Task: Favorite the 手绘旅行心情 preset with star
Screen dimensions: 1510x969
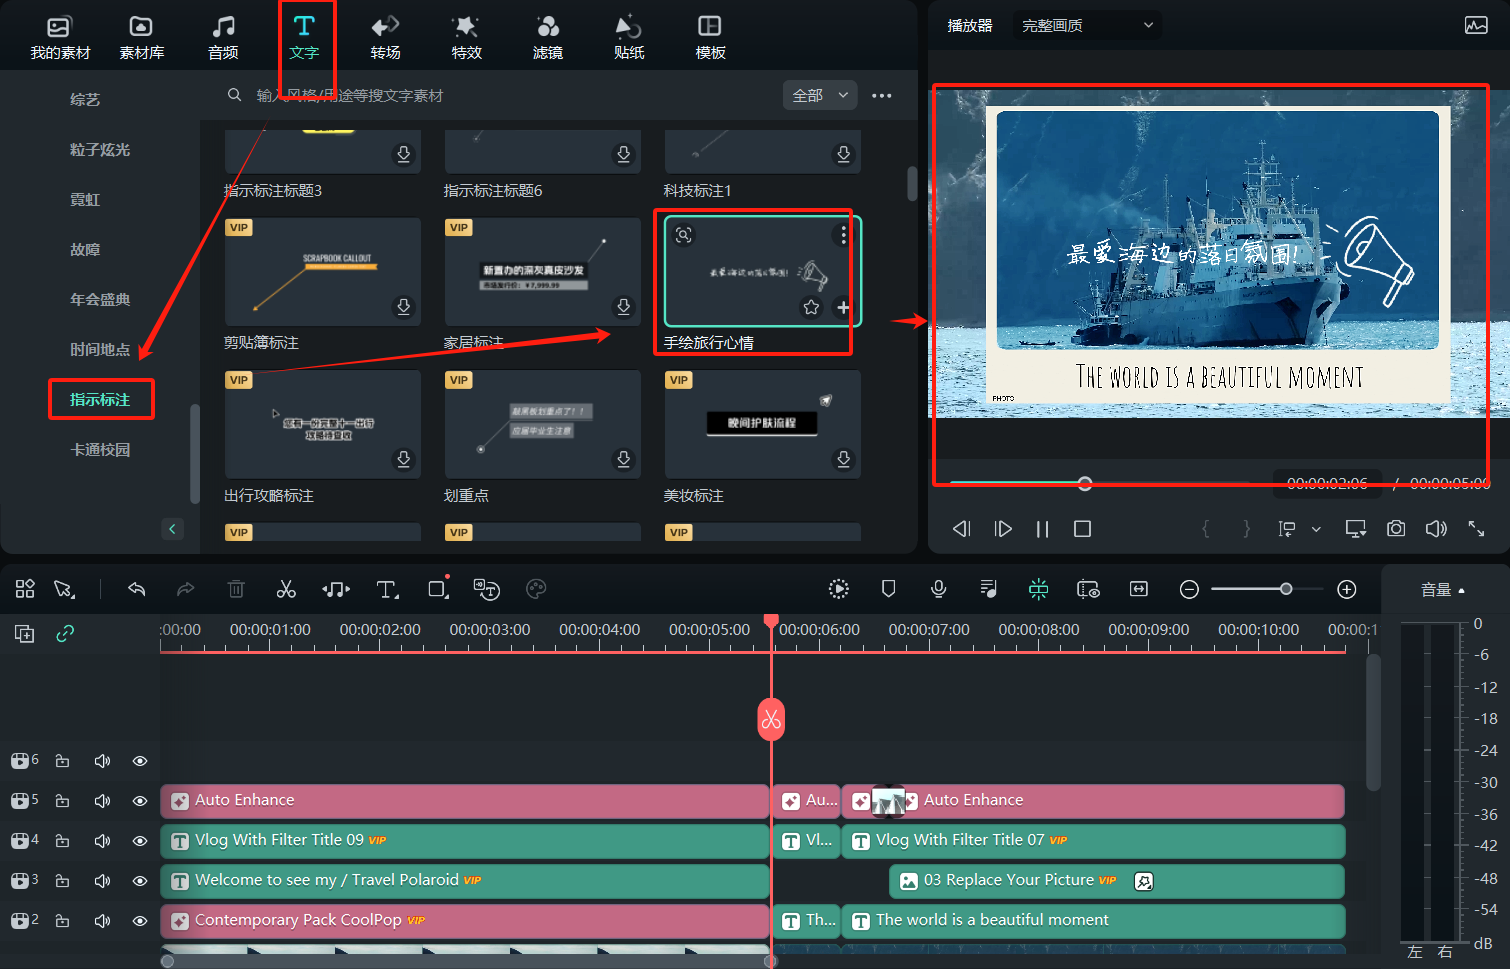Action: 811,307
